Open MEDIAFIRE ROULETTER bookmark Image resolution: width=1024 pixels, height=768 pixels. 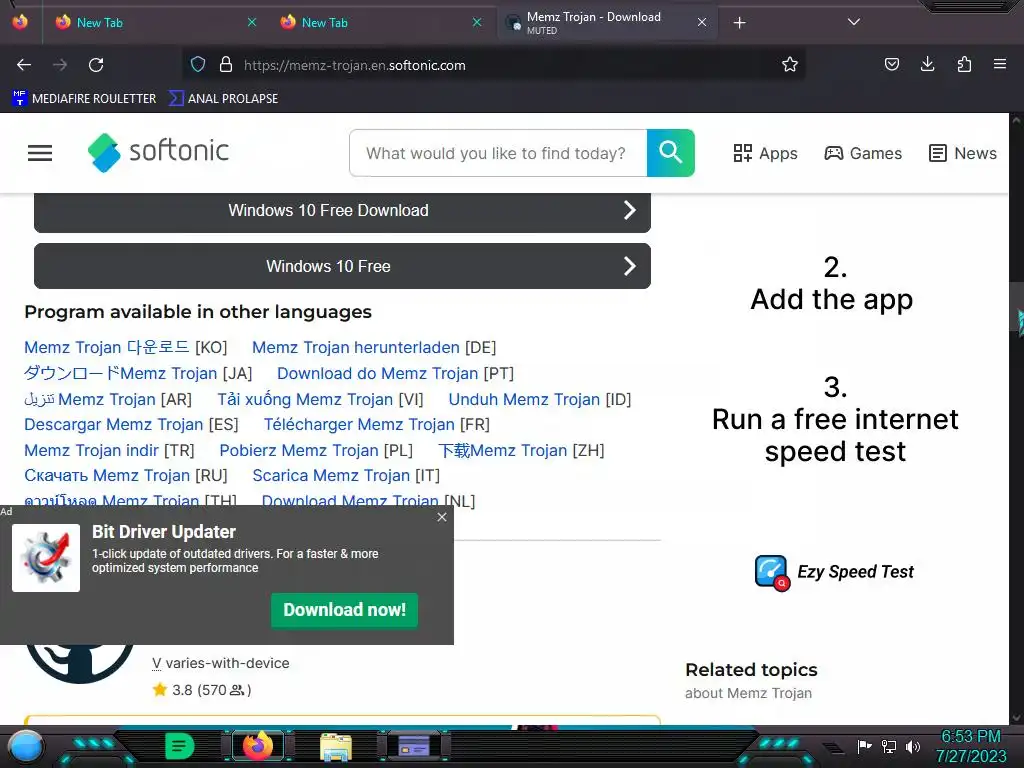84,99
